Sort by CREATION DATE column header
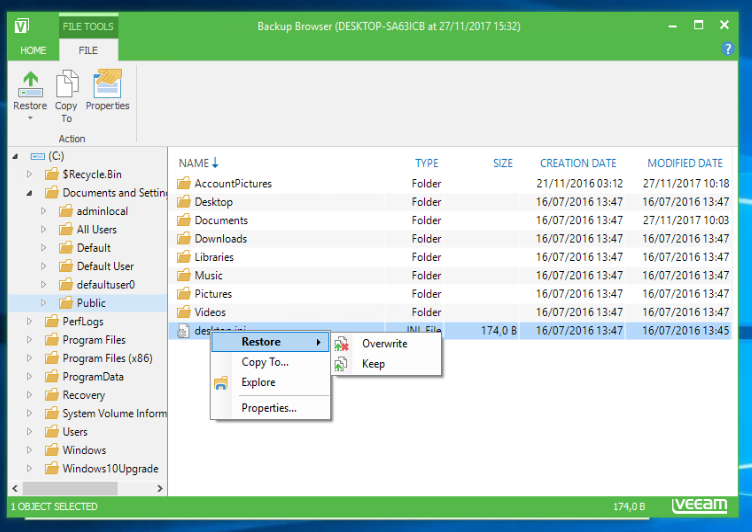The height and width of the screenshot is (532, 752). [x=578, y=163]
